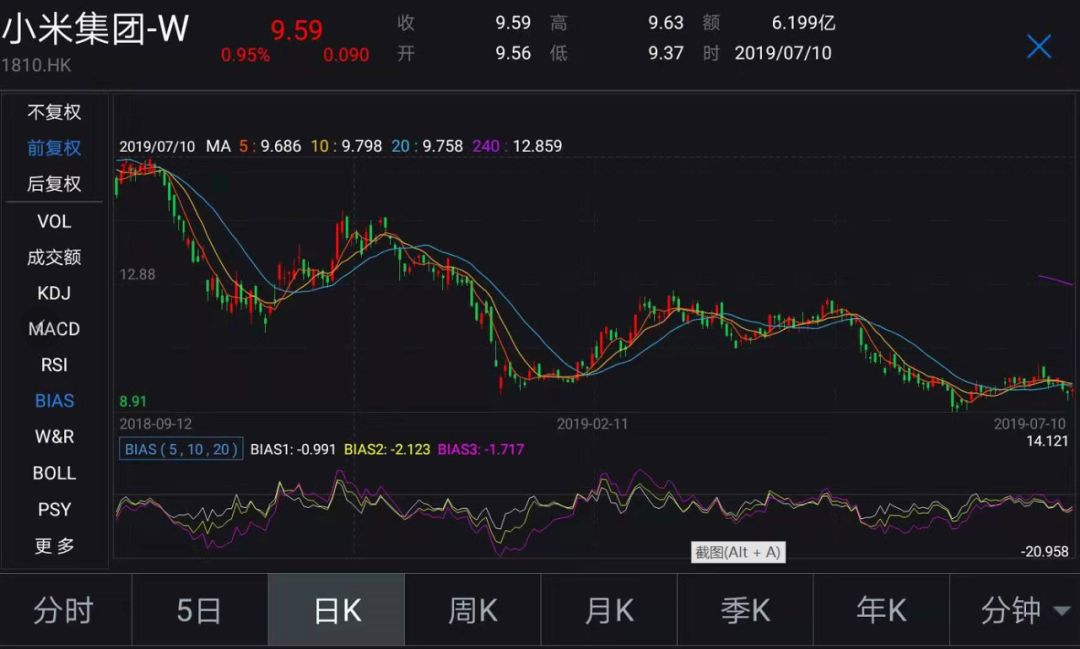Show the 成交额 indicator
Image resolution: width=1080 pixels, height=649 pixels.
point(54,257)
